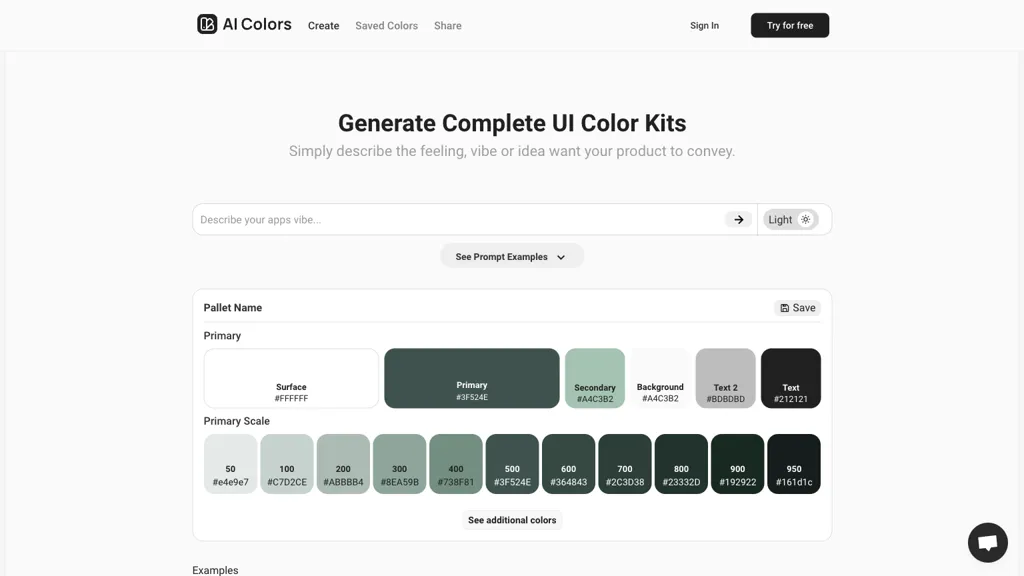
Task: Click the AI Colors logo icon
Action: click(x=207, y=24)
